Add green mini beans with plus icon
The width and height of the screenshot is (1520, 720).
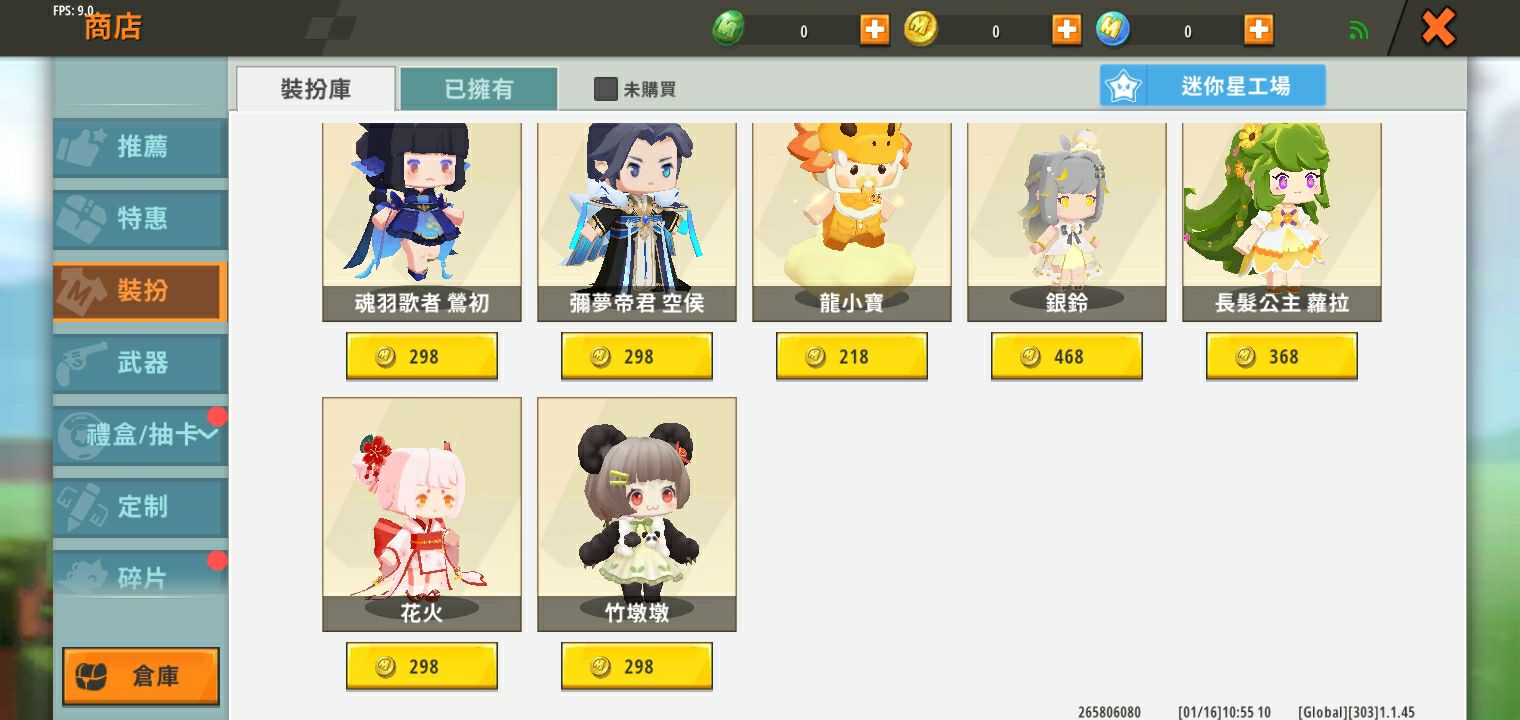[x=874, y=30]
